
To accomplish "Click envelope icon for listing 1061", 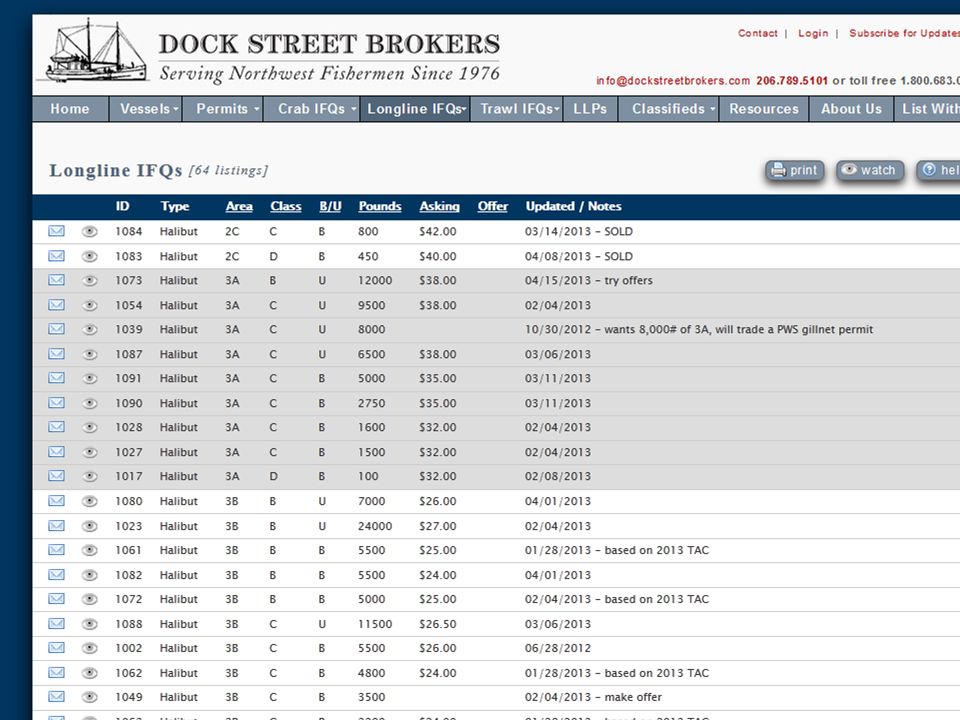I will point(56,550).
